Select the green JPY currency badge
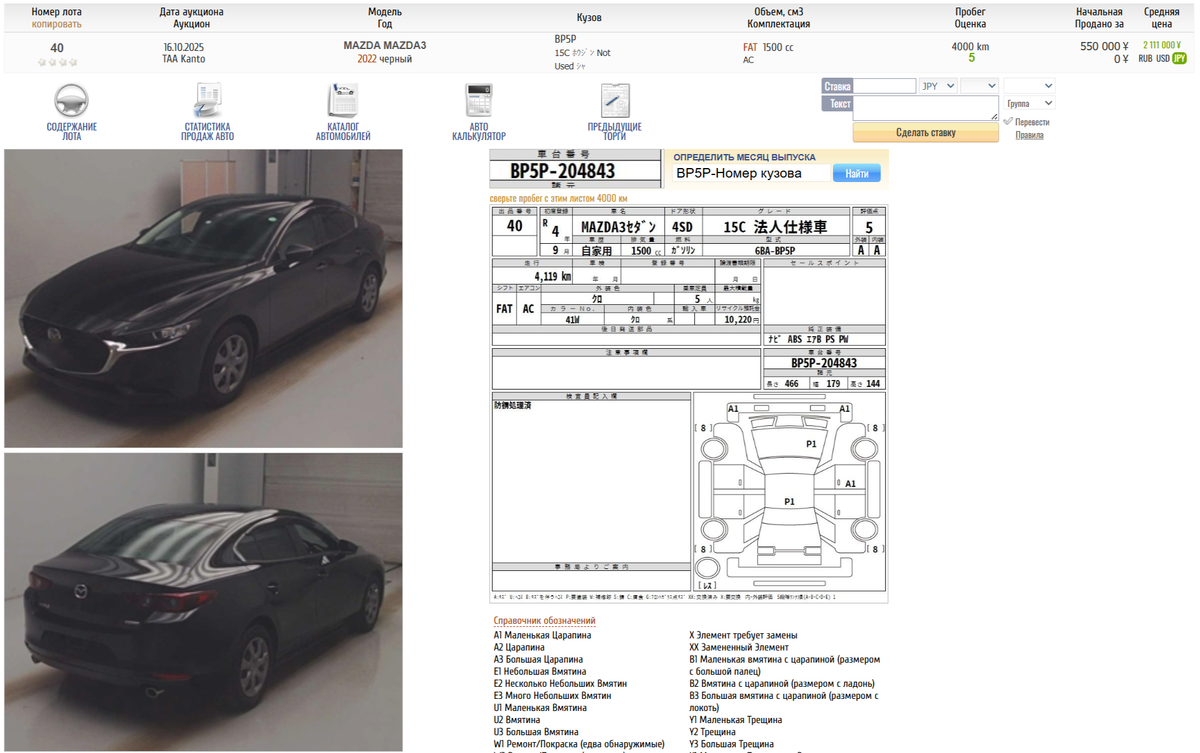Viewport: 1200px width, 753px height. click(1180, 59)
